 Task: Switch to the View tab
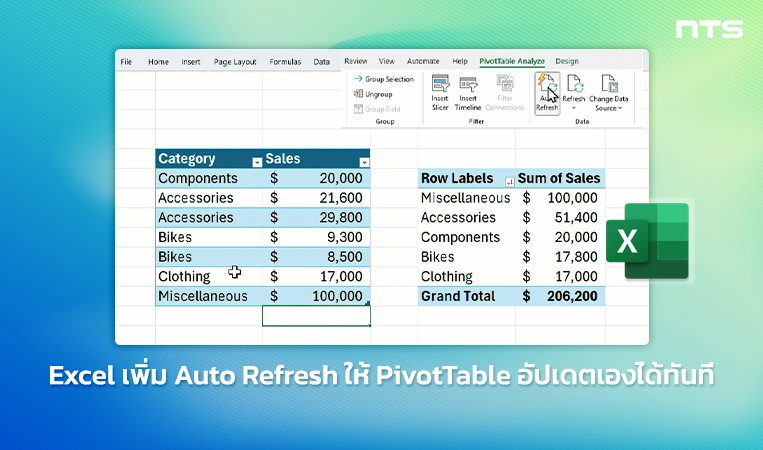[386, 61]
